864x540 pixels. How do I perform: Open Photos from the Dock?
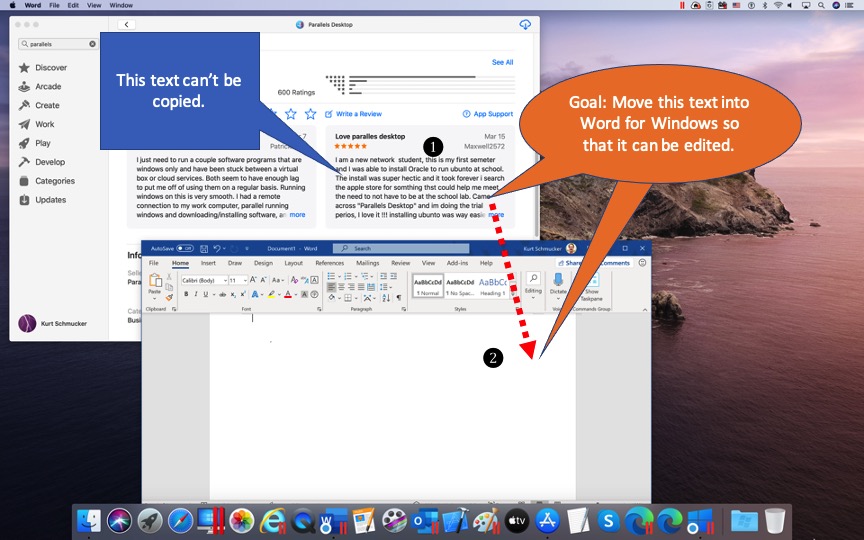coord(241,521)
